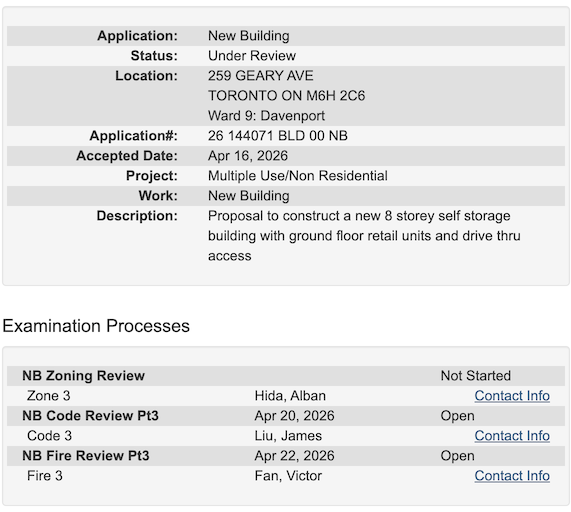
Task: Click the TORONTO ON M6H 2C6 postal line
Action: click(286, 96)
